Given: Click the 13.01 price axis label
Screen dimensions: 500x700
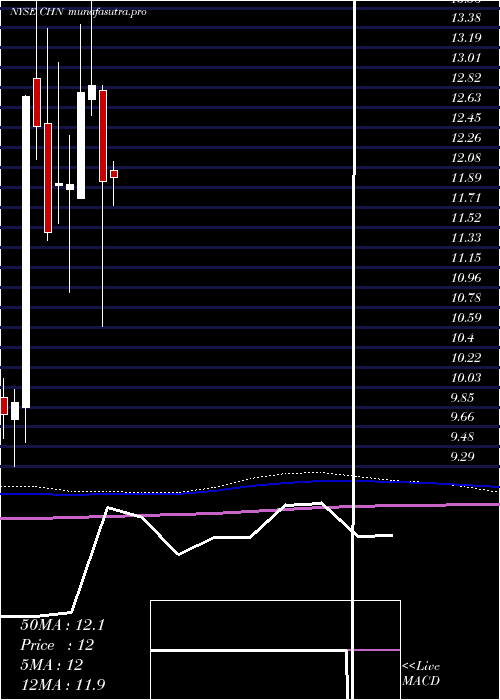Looking at the screenshot, I should coord(466,58).
